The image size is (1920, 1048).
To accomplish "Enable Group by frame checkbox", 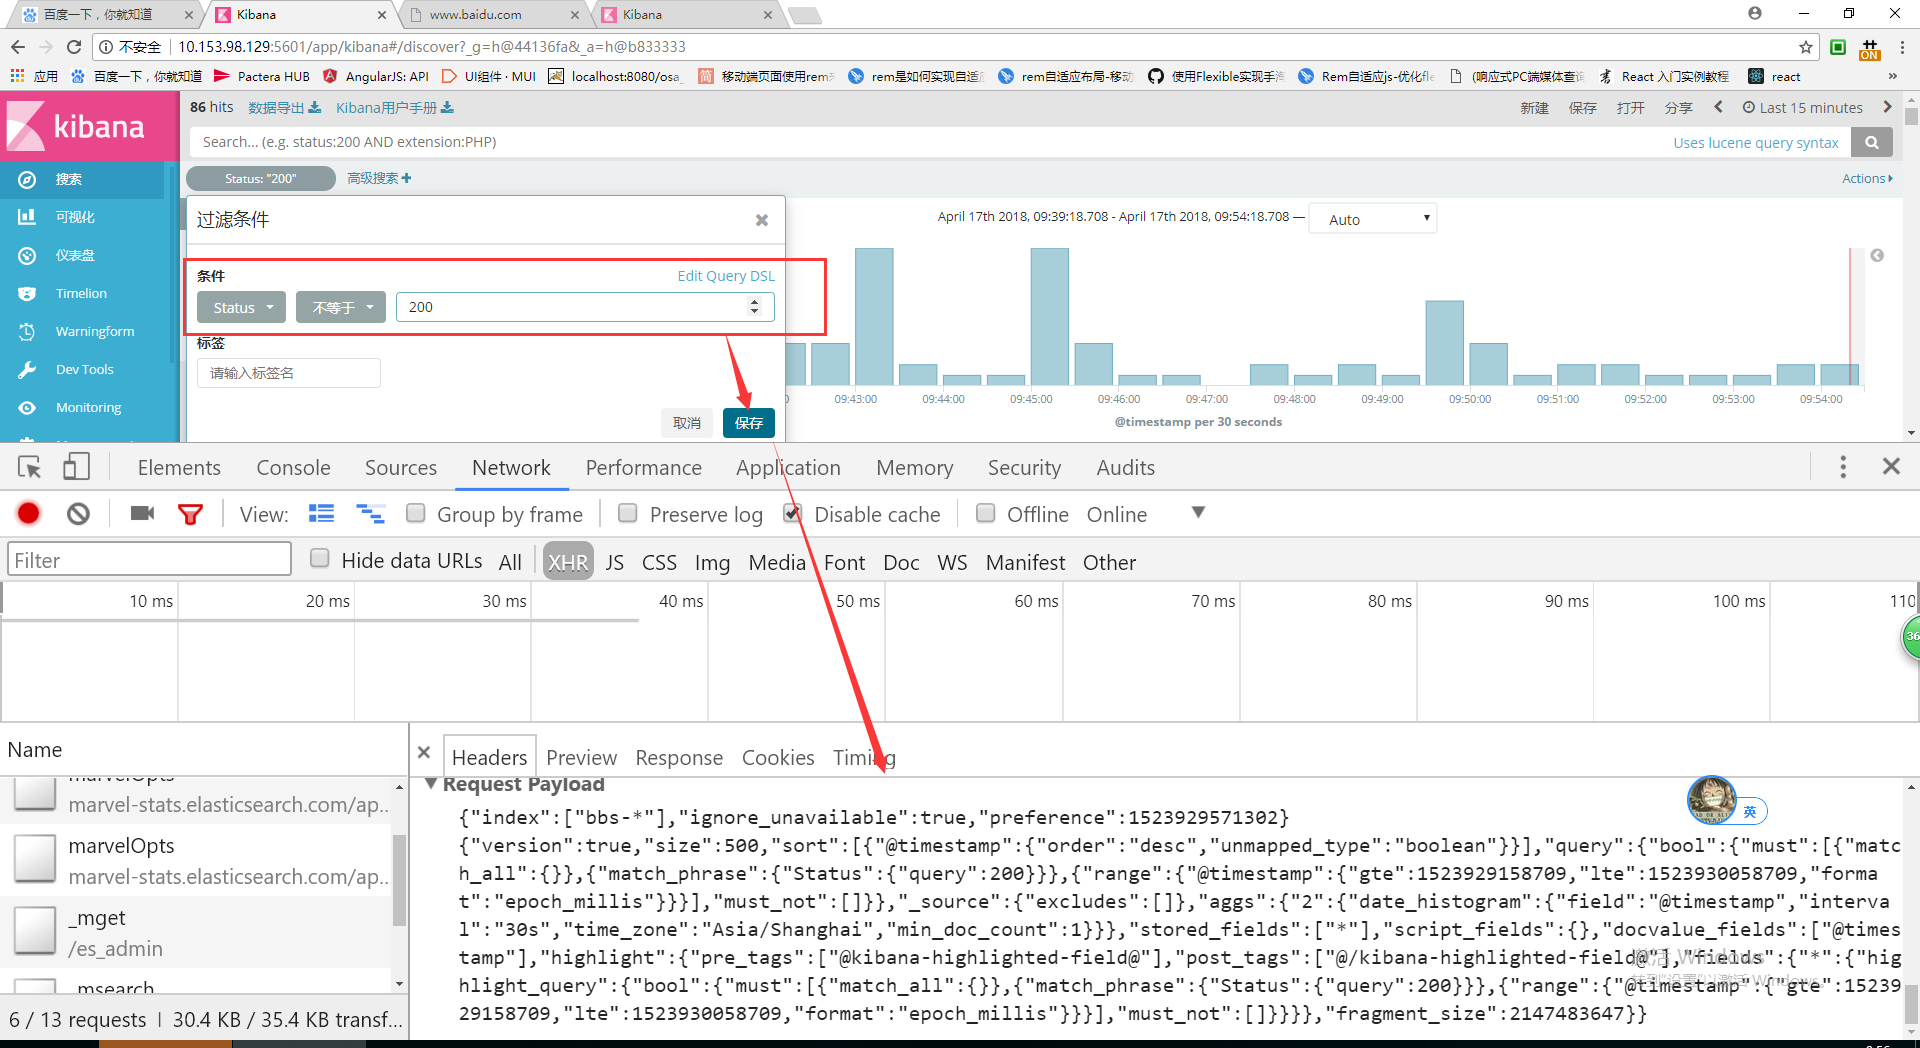I will point(416,513).
